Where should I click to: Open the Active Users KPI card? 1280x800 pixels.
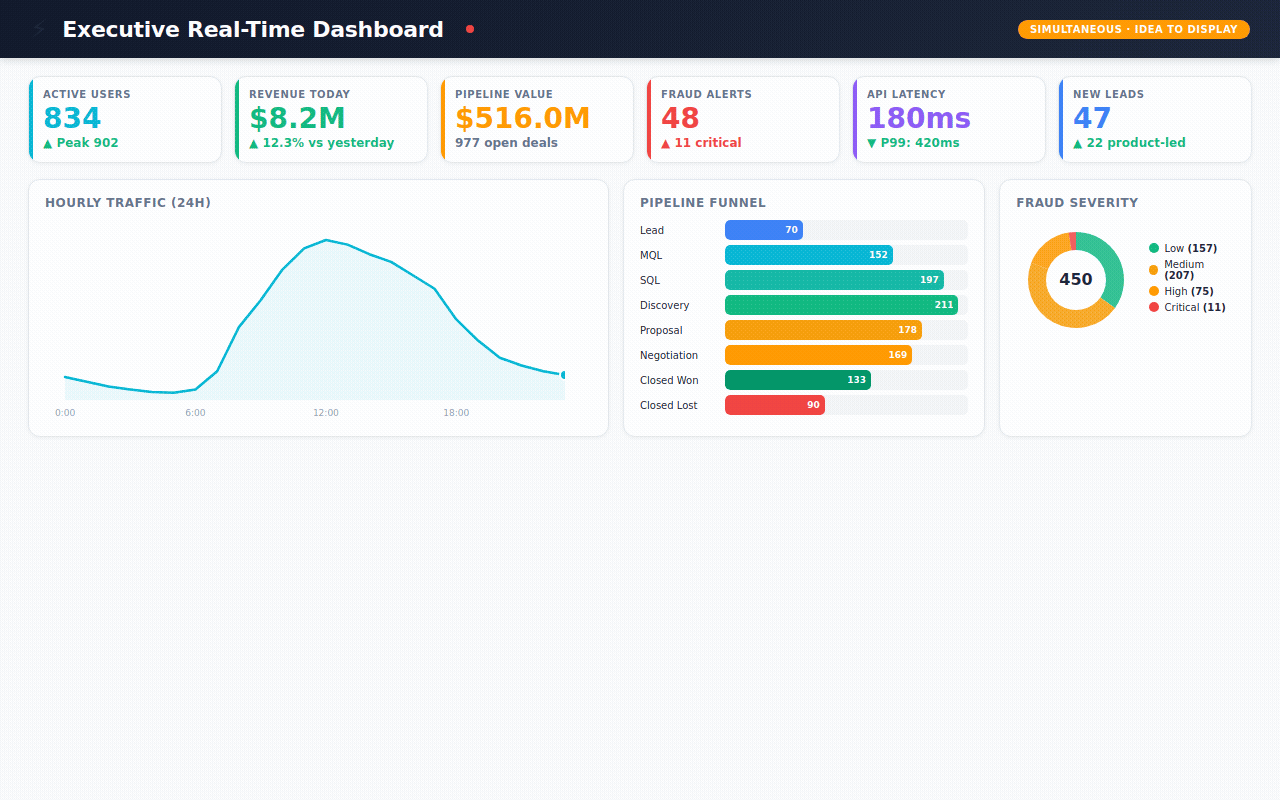point(125,119)
